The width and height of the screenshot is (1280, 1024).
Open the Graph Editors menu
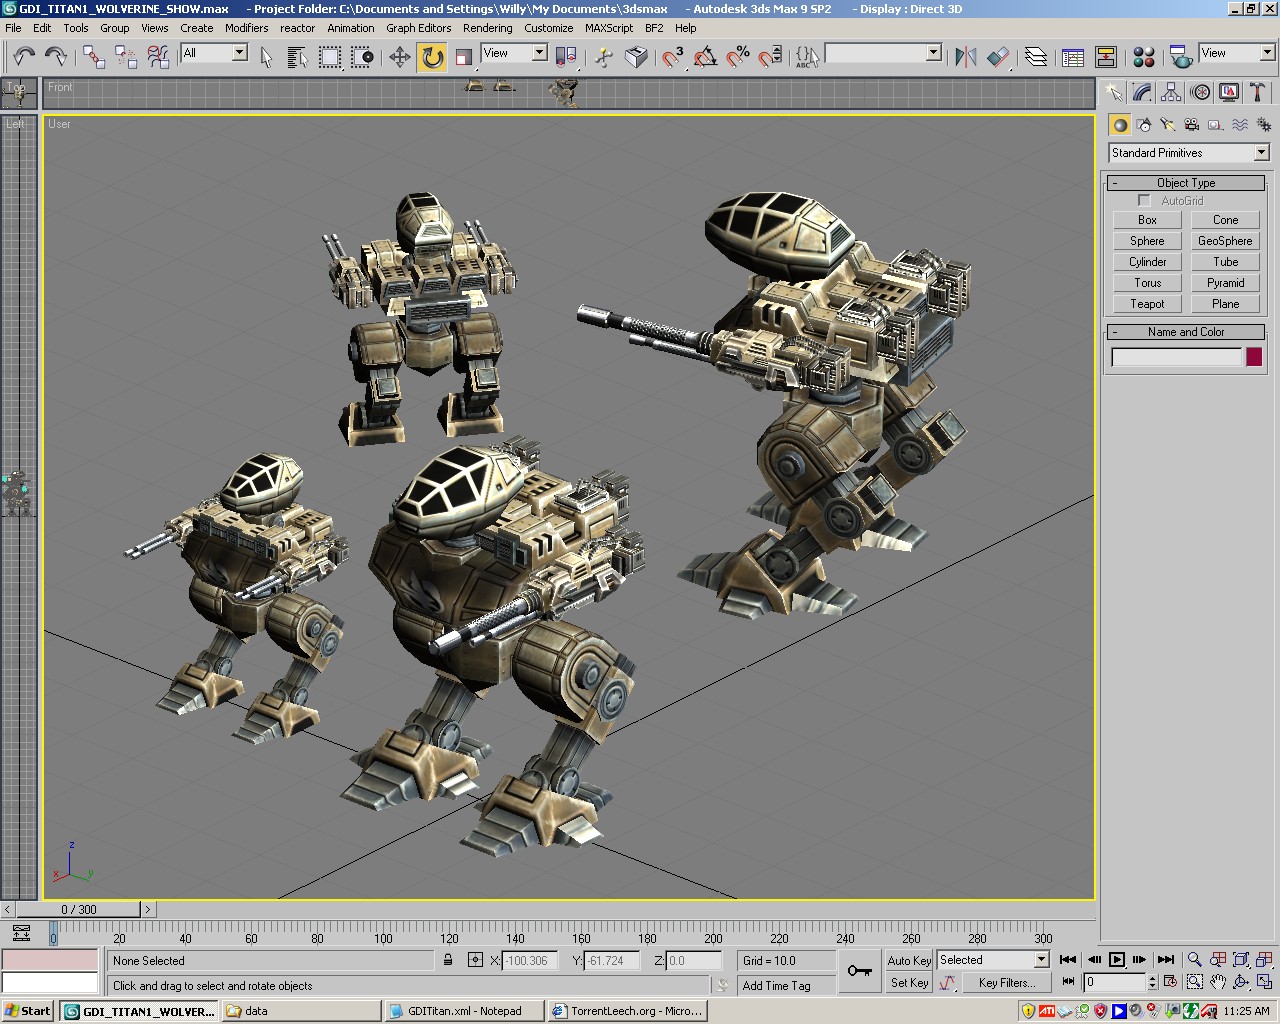(418, 28)
